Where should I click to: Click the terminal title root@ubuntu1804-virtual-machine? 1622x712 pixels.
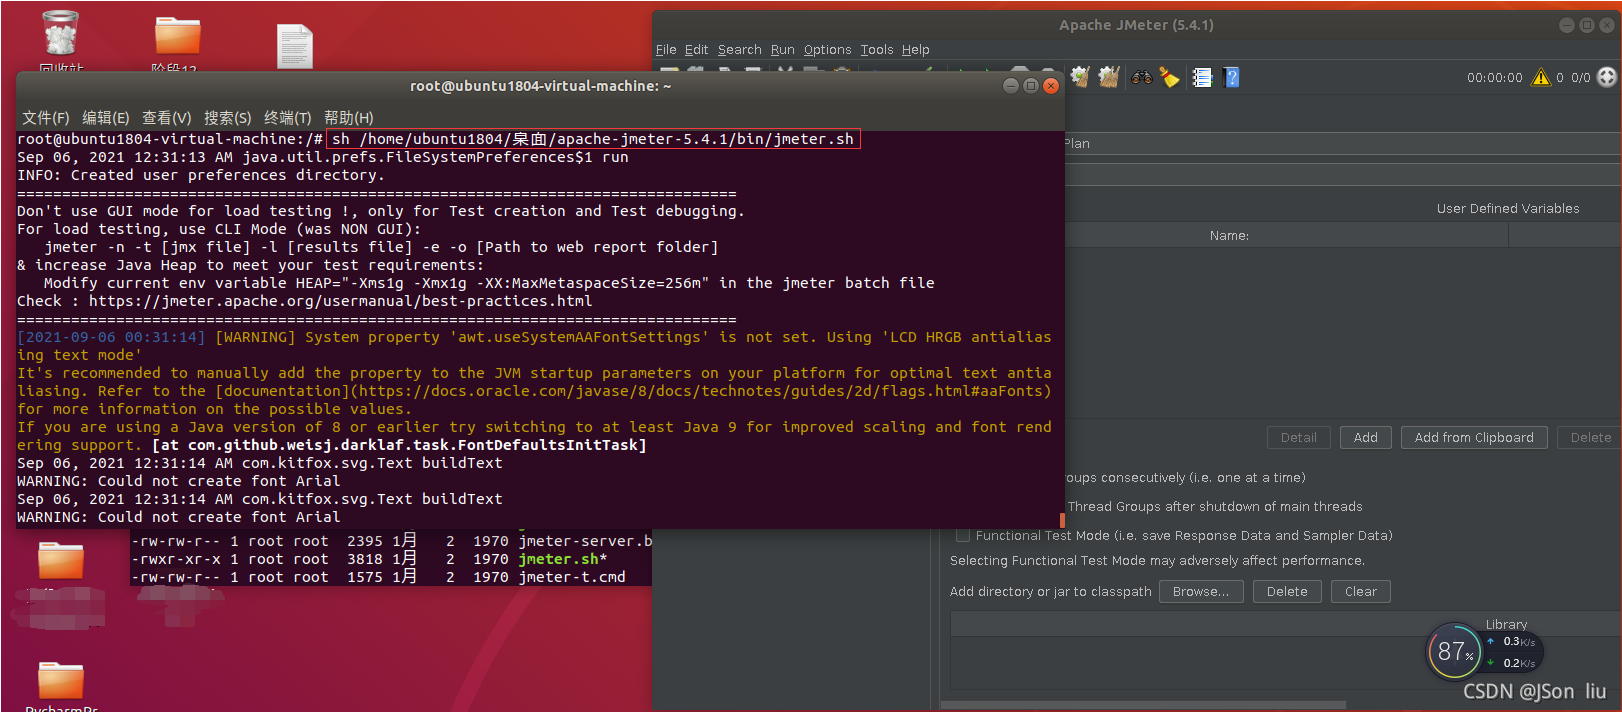click(x=540, y=86)
